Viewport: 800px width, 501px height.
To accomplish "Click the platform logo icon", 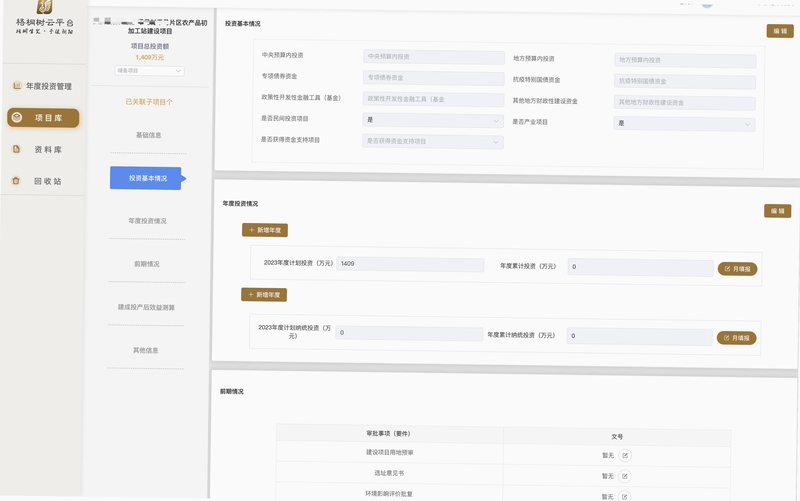I will (x=44, y=7).
